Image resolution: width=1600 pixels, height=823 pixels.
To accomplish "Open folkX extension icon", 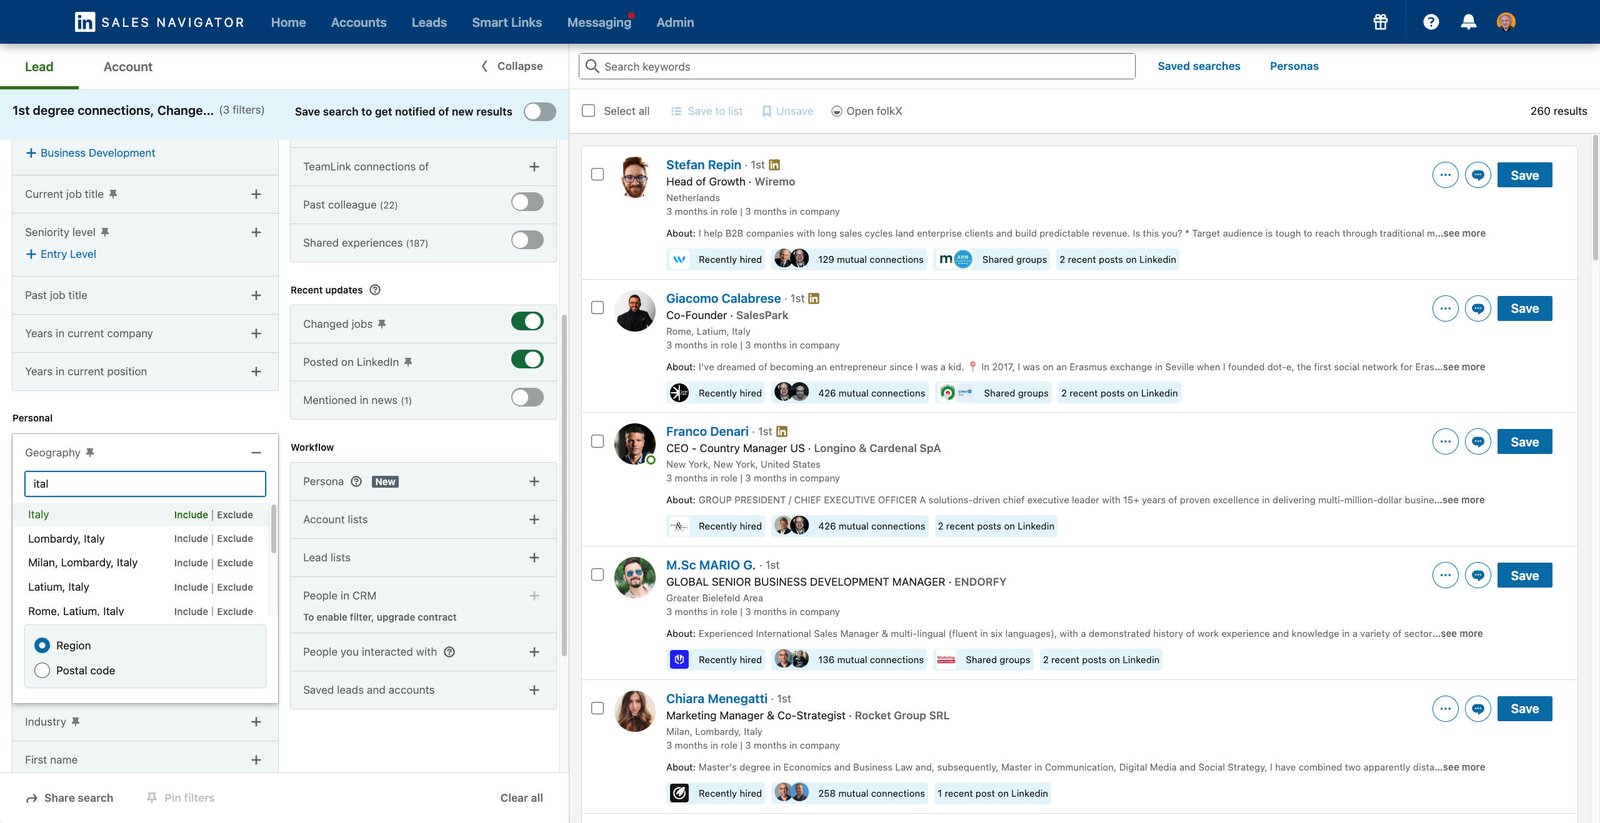I will click(x=836, y=111).
